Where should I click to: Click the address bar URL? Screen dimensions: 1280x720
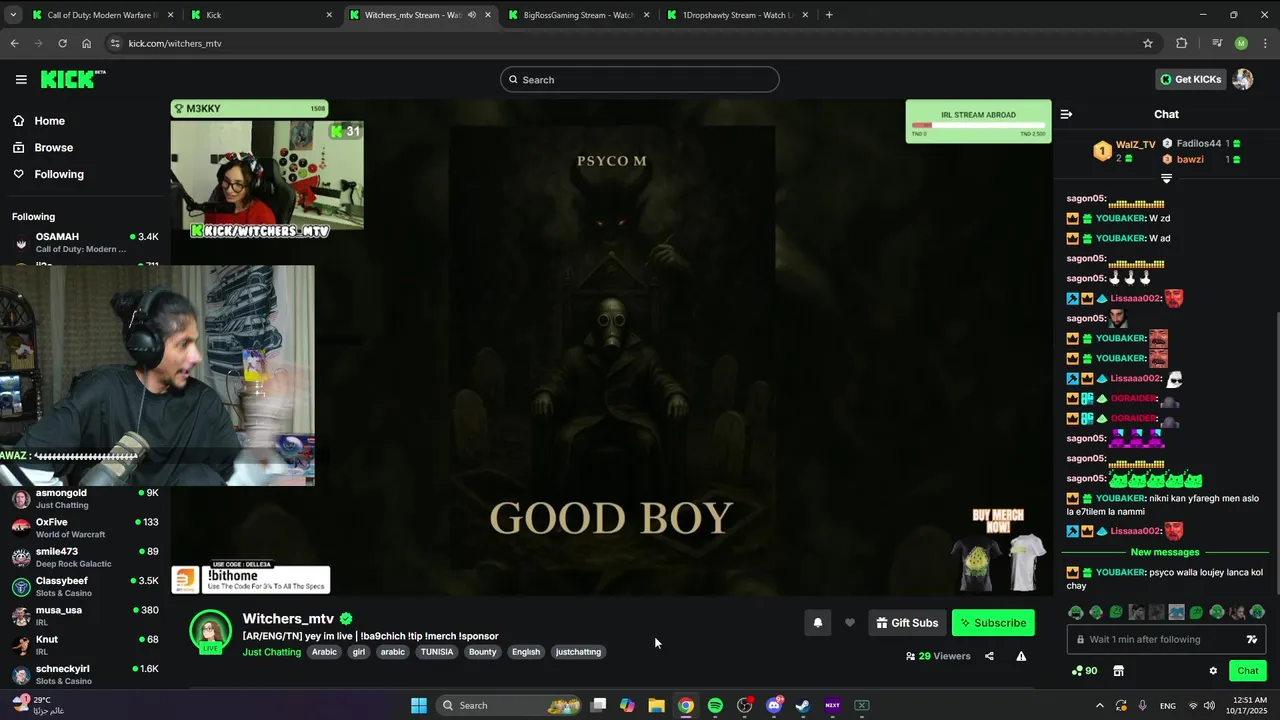coord(175,43)
